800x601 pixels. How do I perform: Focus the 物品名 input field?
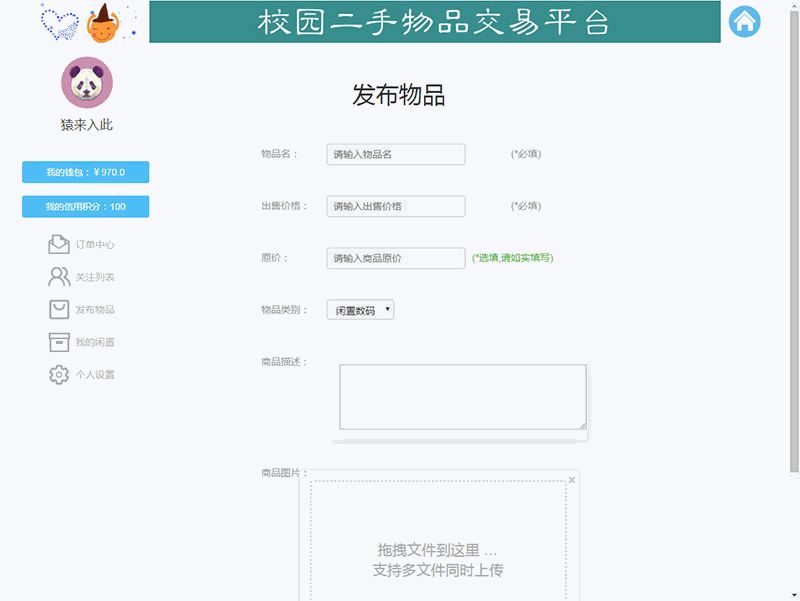[x=395, y=154]
